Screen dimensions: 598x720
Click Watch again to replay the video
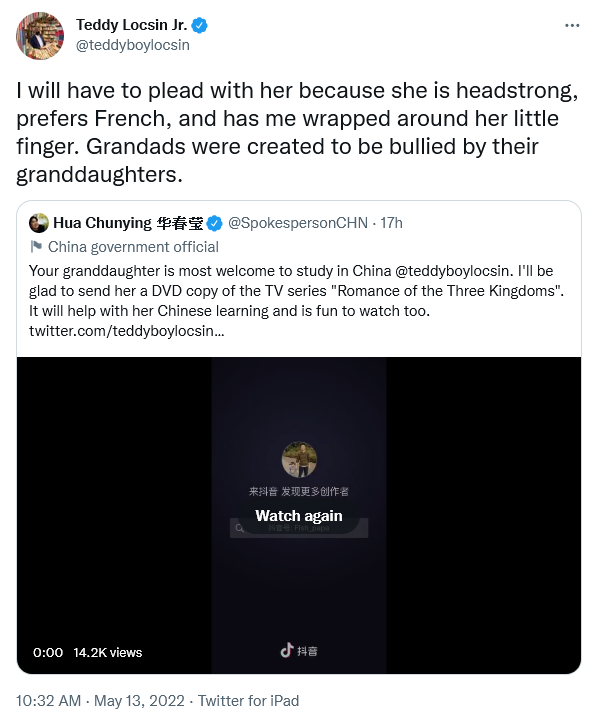tap(299, 516)
